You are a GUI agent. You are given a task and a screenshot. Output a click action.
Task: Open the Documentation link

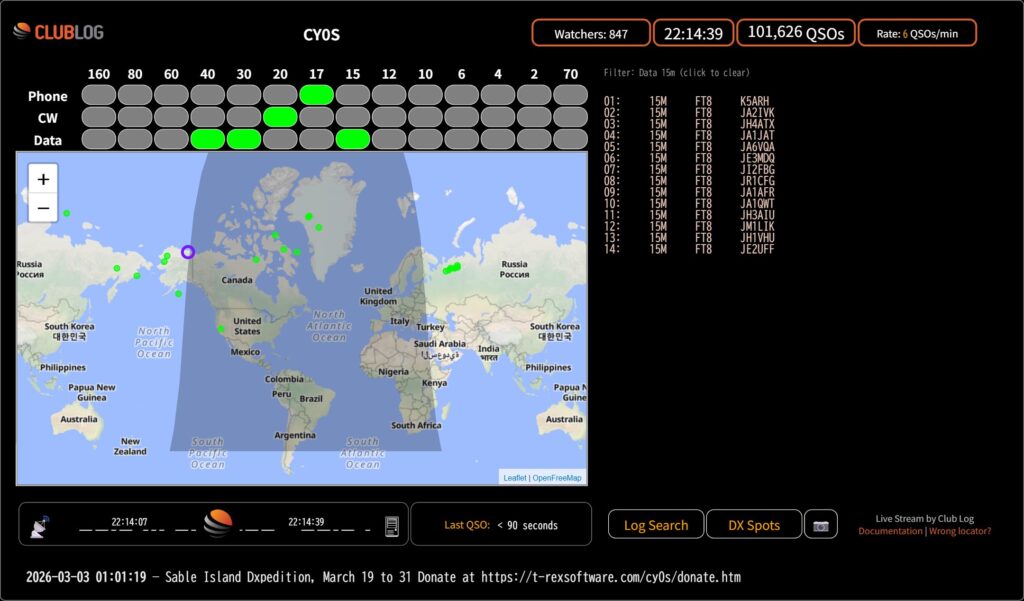890,531
